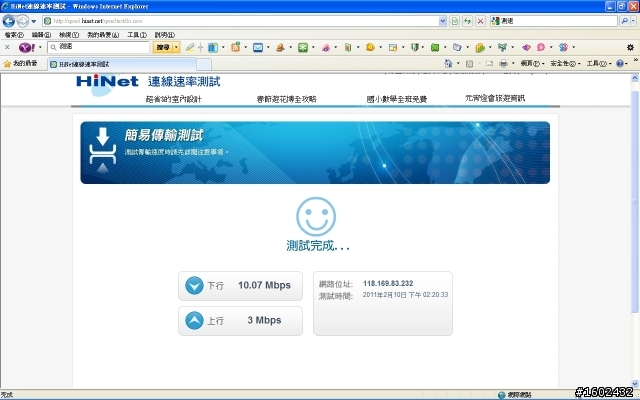Viewport: 640px width, 400px height.
Task: Open the 說明(H) menu
Action: [x=164, y=35]
